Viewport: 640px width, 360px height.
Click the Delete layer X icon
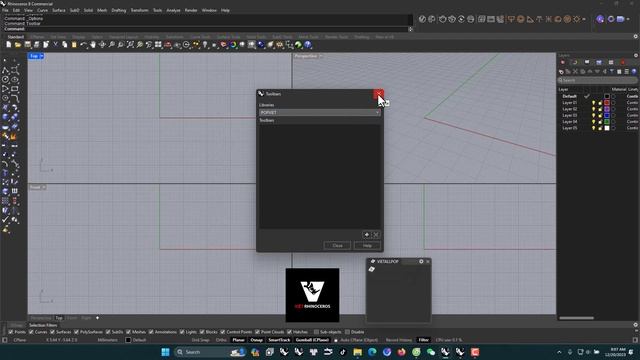pos(575,71)
